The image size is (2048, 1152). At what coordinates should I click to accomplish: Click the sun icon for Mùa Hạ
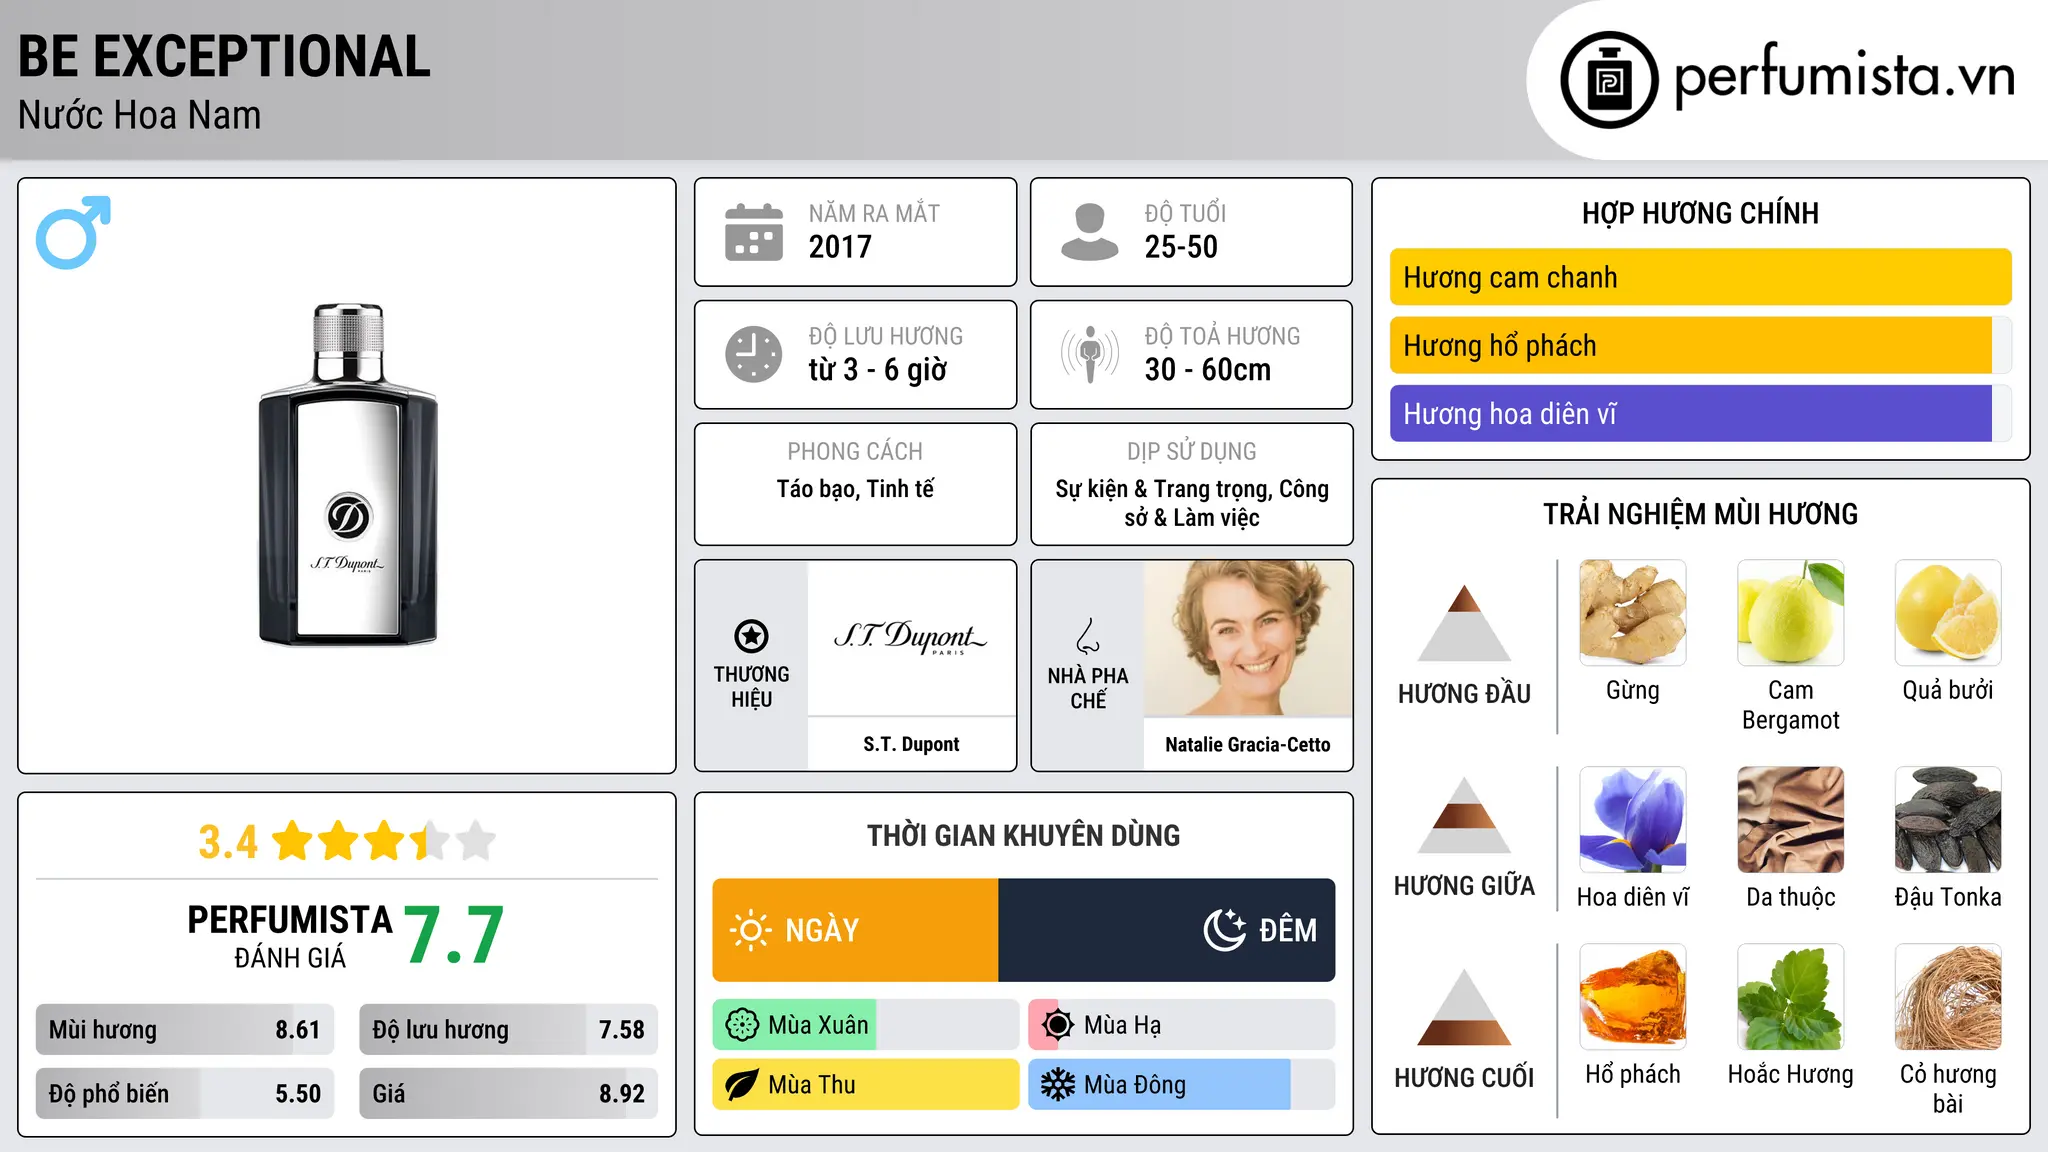pos(1057,1025)
